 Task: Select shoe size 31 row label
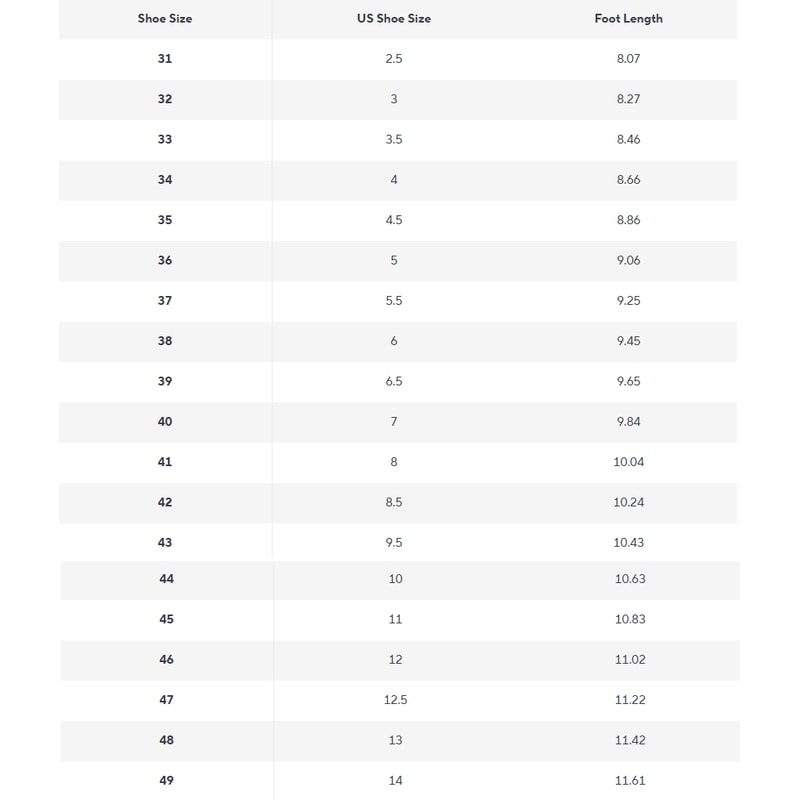point(165,59)
